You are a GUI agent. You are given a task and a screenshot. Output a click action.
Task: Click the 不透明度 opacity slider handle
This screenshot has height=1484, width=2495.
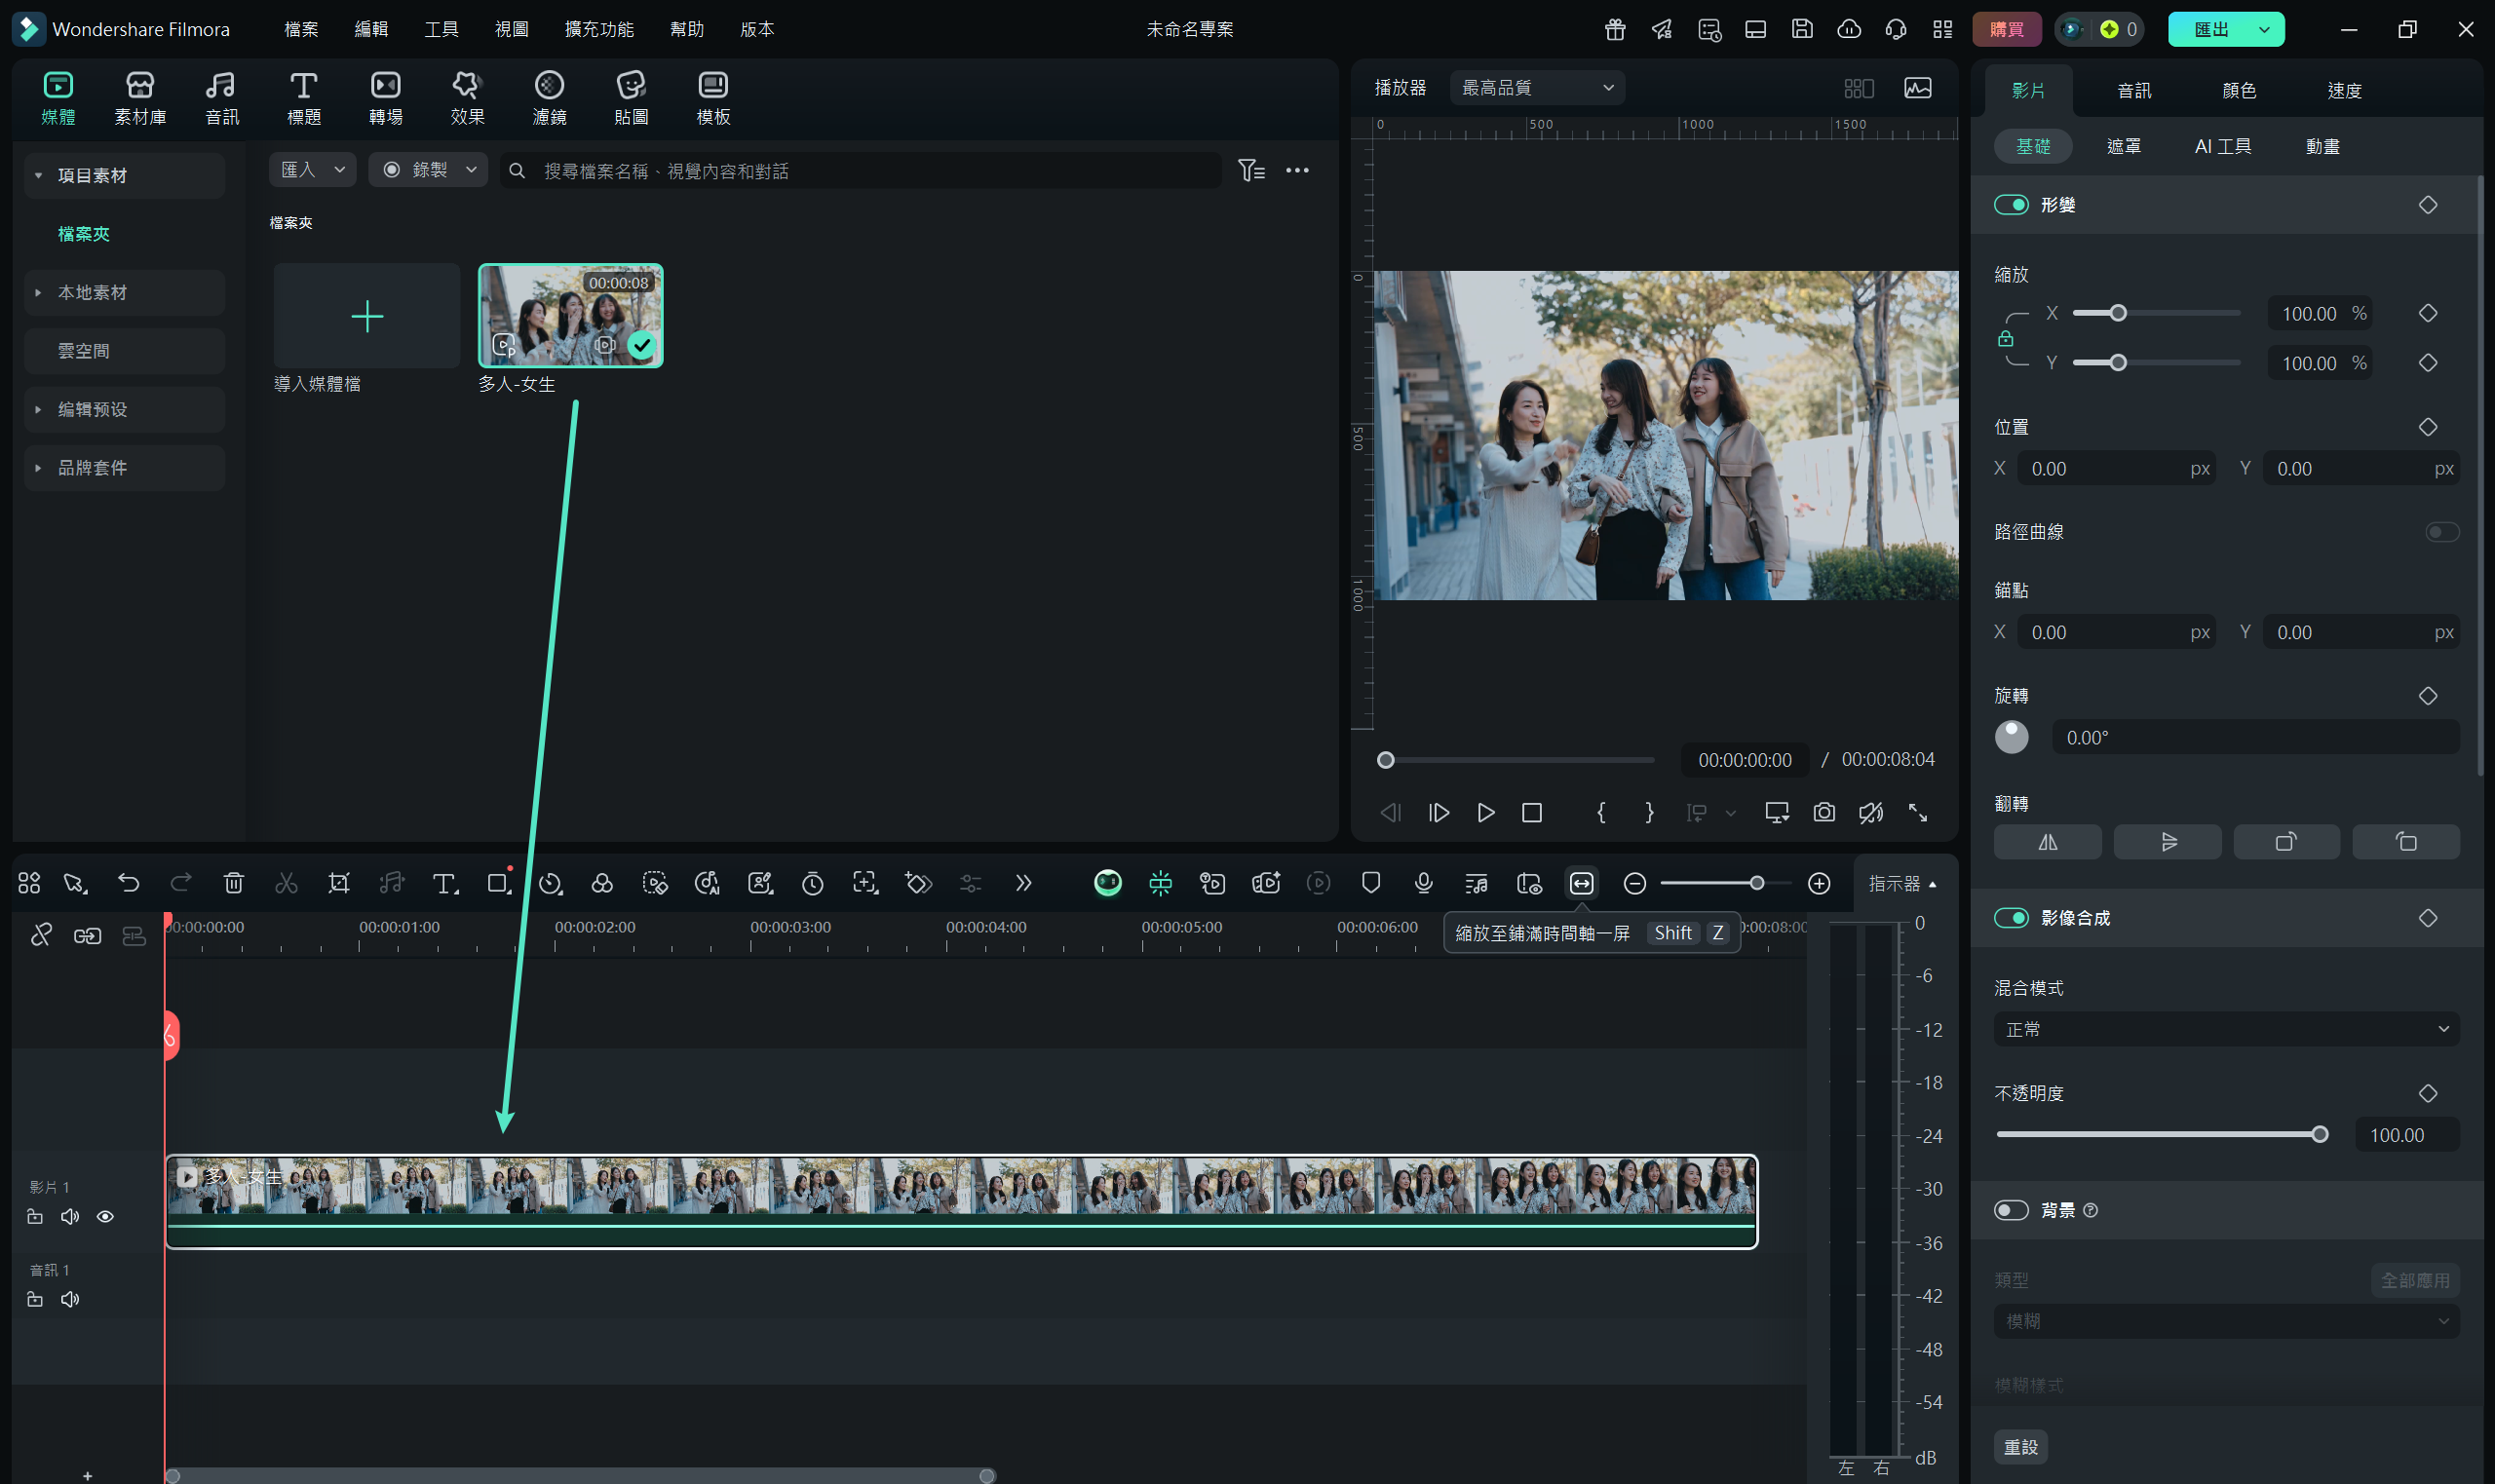click(x=2320, y=1135)
